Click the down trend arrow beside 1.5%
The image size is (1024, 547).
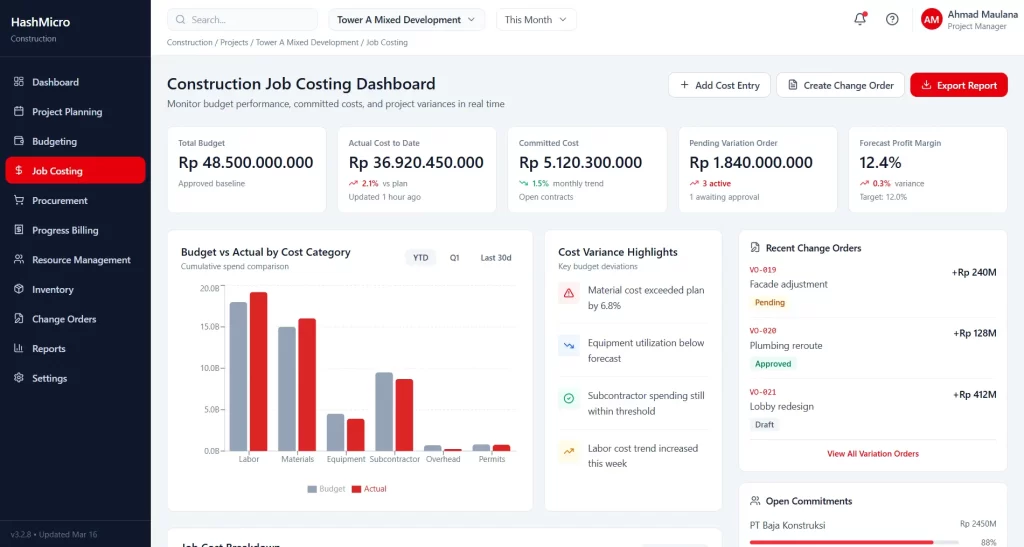(x=524, y=183)
